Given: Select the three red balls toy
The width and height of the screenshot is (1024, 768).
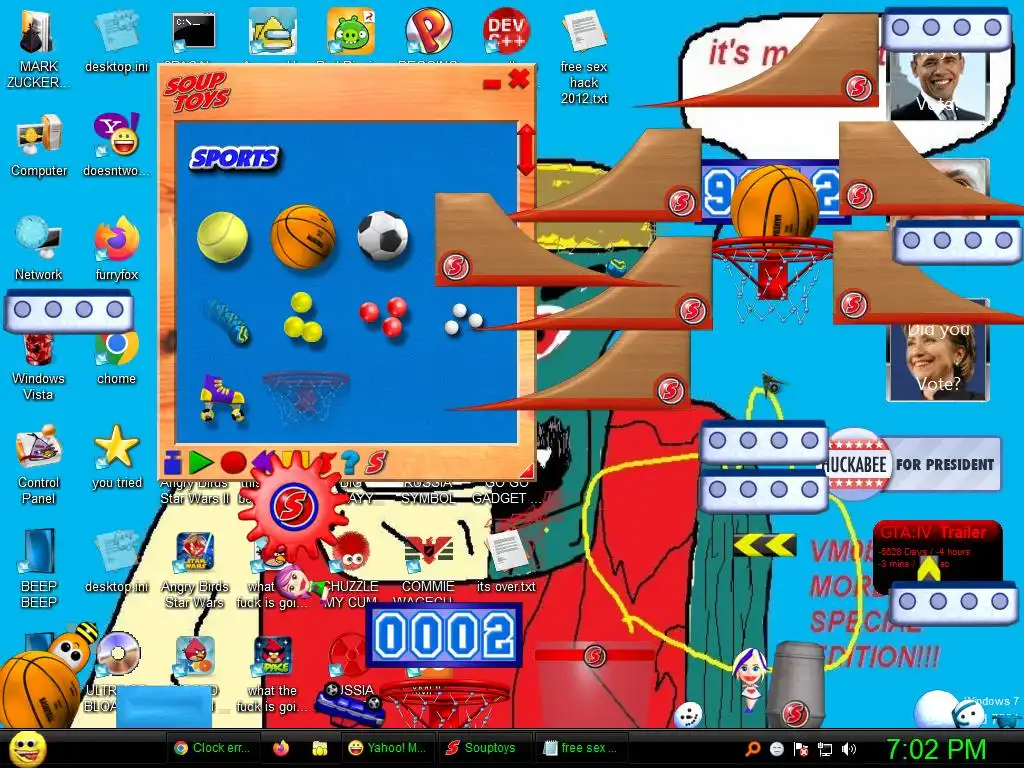Looking at the screenshot, I should tap(383, 316).
